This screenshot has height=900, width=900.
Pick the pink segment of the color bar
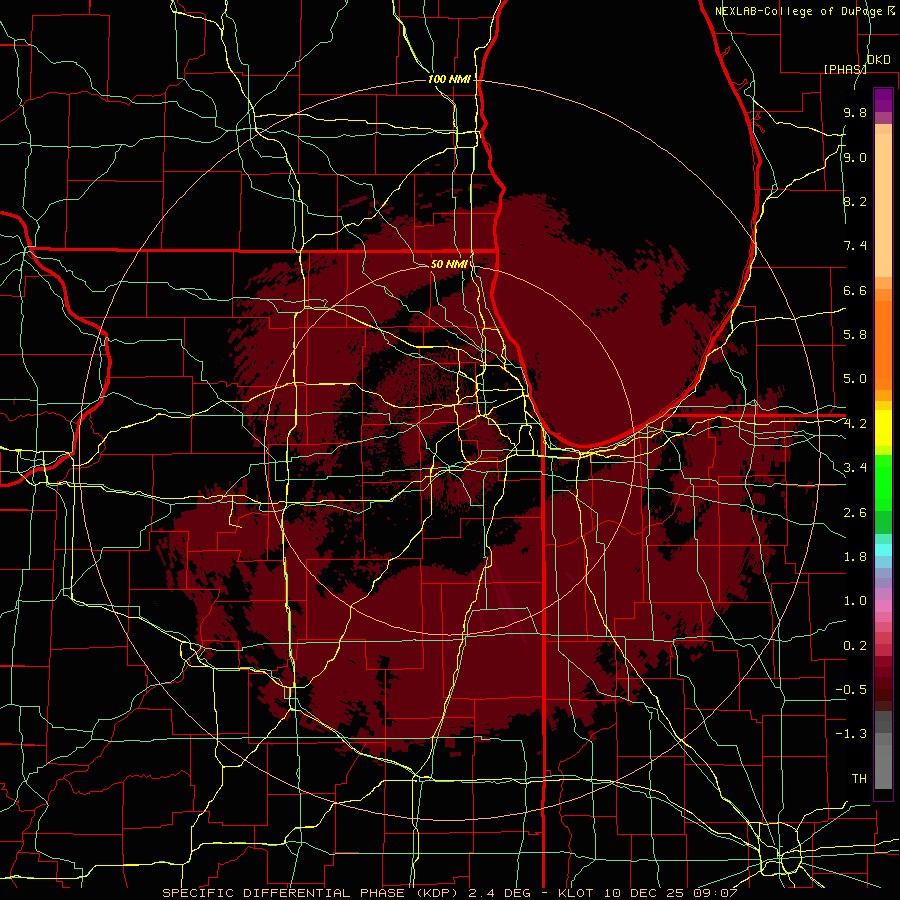883,606
